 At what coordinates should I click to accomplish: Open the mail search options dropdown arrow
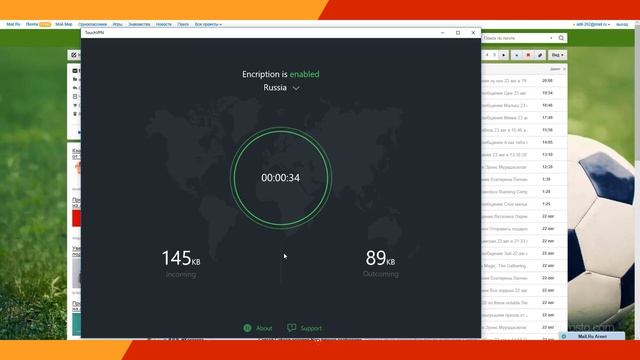click(x=551, y=38)
